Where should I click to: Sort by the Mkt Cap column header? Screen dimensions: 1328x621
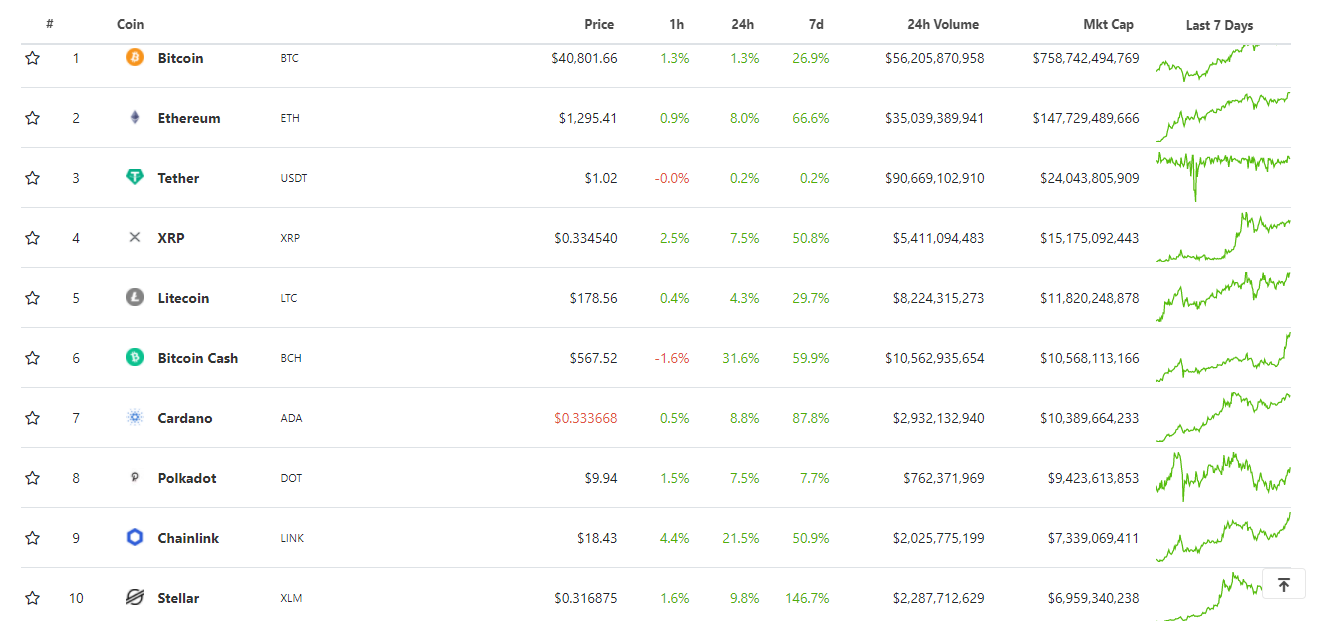(1108, 24)
